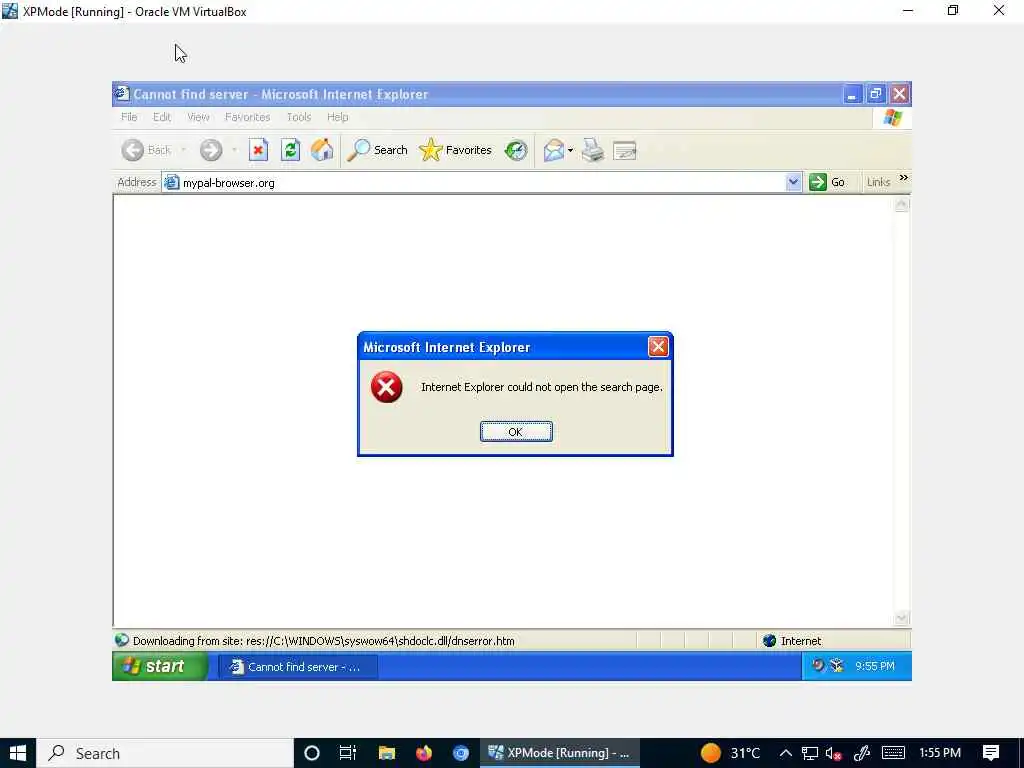
Task: Click the Windows flag logo in IE
Action: 892,118
